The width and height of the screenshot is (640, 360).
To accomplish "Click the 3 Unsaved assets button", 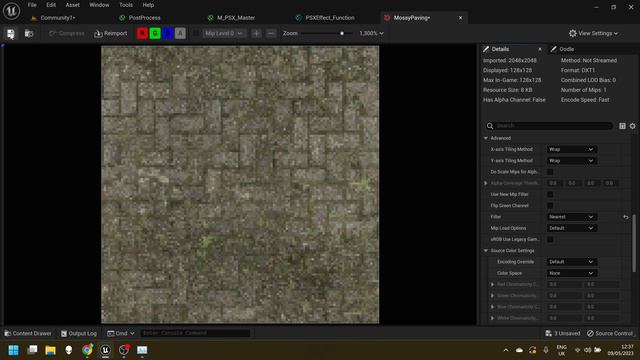I will [562, 333].
